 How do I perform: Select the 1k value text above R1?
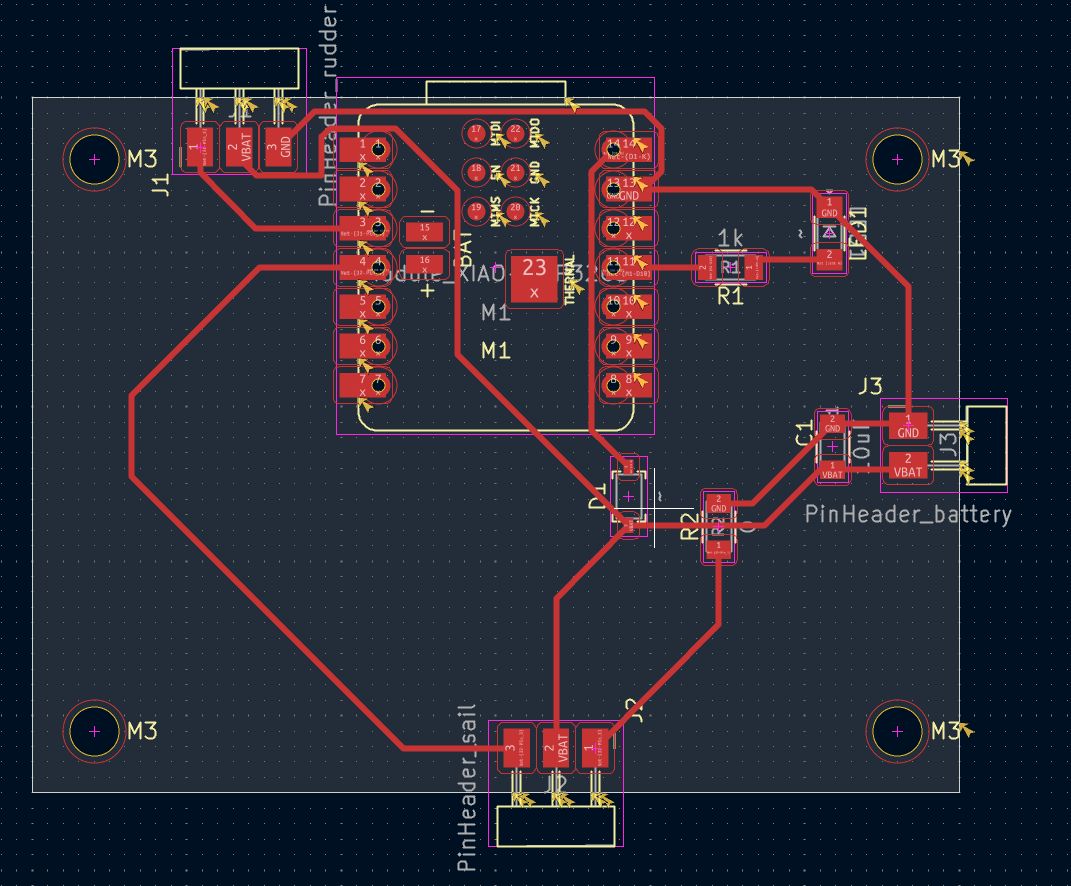(x=730, y=238)
